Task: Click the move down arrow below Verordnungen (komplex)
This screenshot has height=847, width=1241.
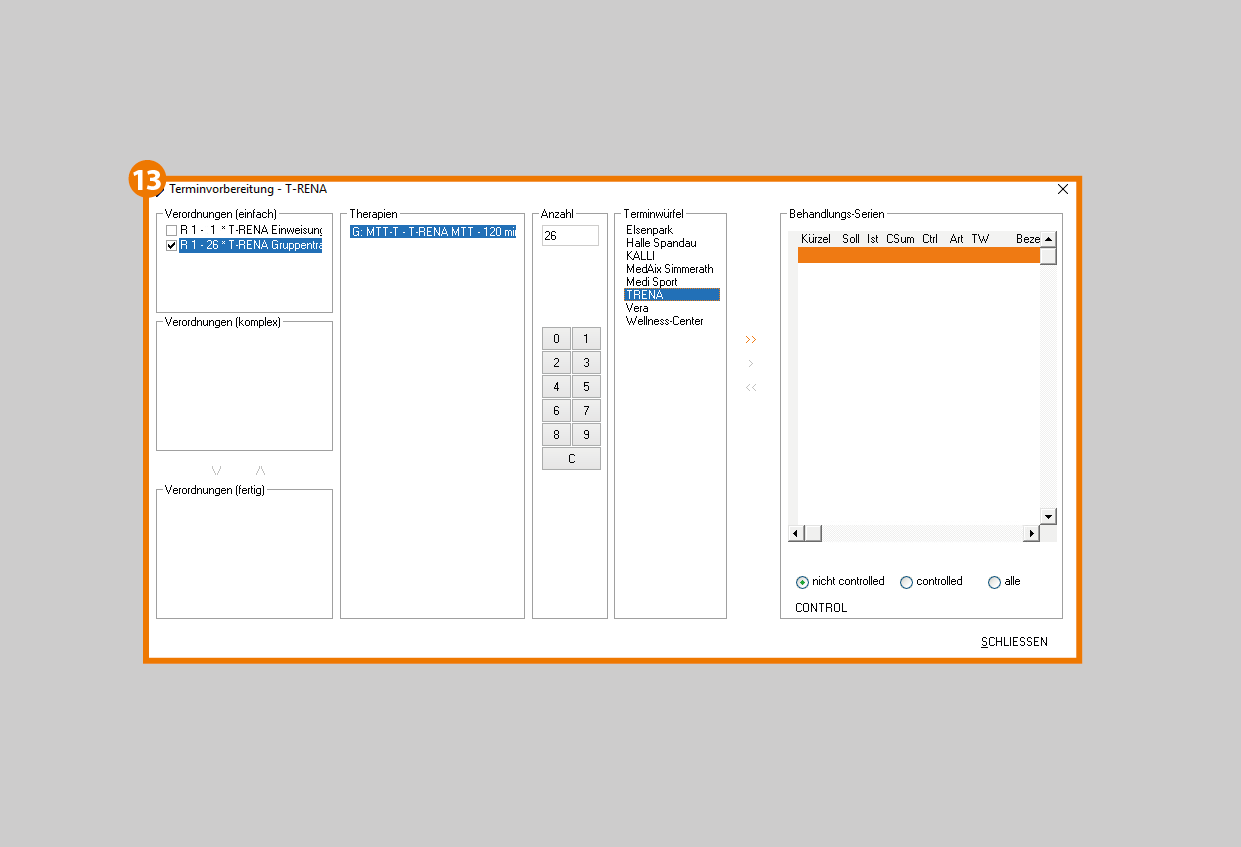Action: [x=216, y=470]
